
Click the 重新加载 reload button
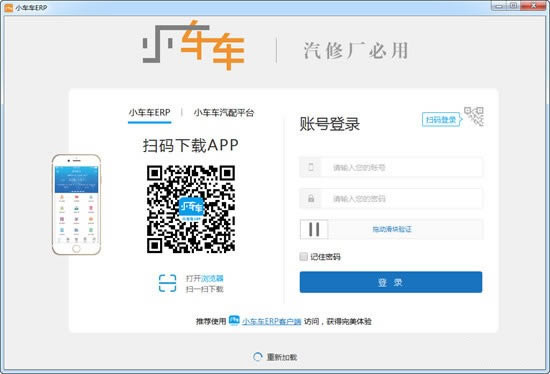pos(275,357)
